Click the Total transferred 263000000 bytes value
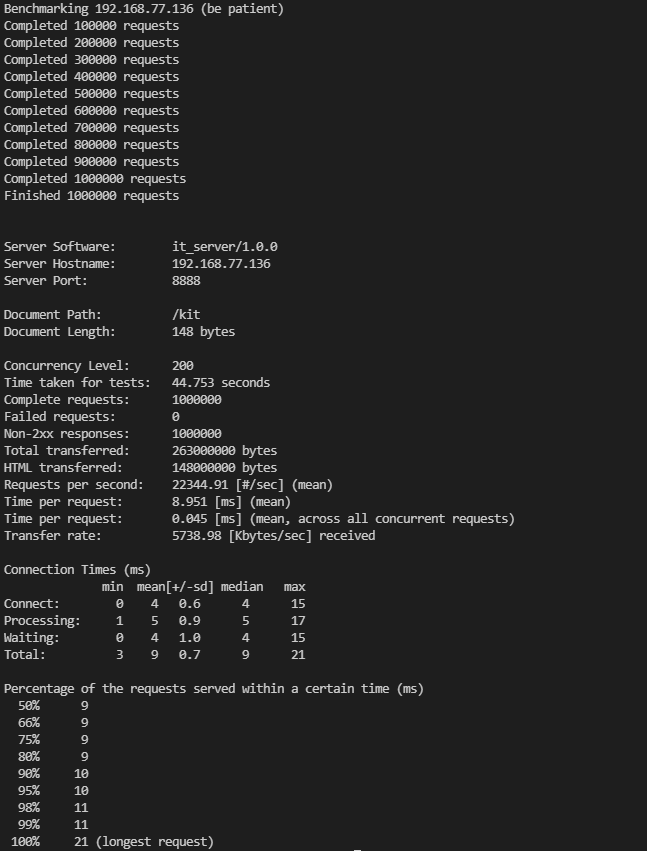Image resolution: width=647 pixels, height=851 pixels. 224,450
